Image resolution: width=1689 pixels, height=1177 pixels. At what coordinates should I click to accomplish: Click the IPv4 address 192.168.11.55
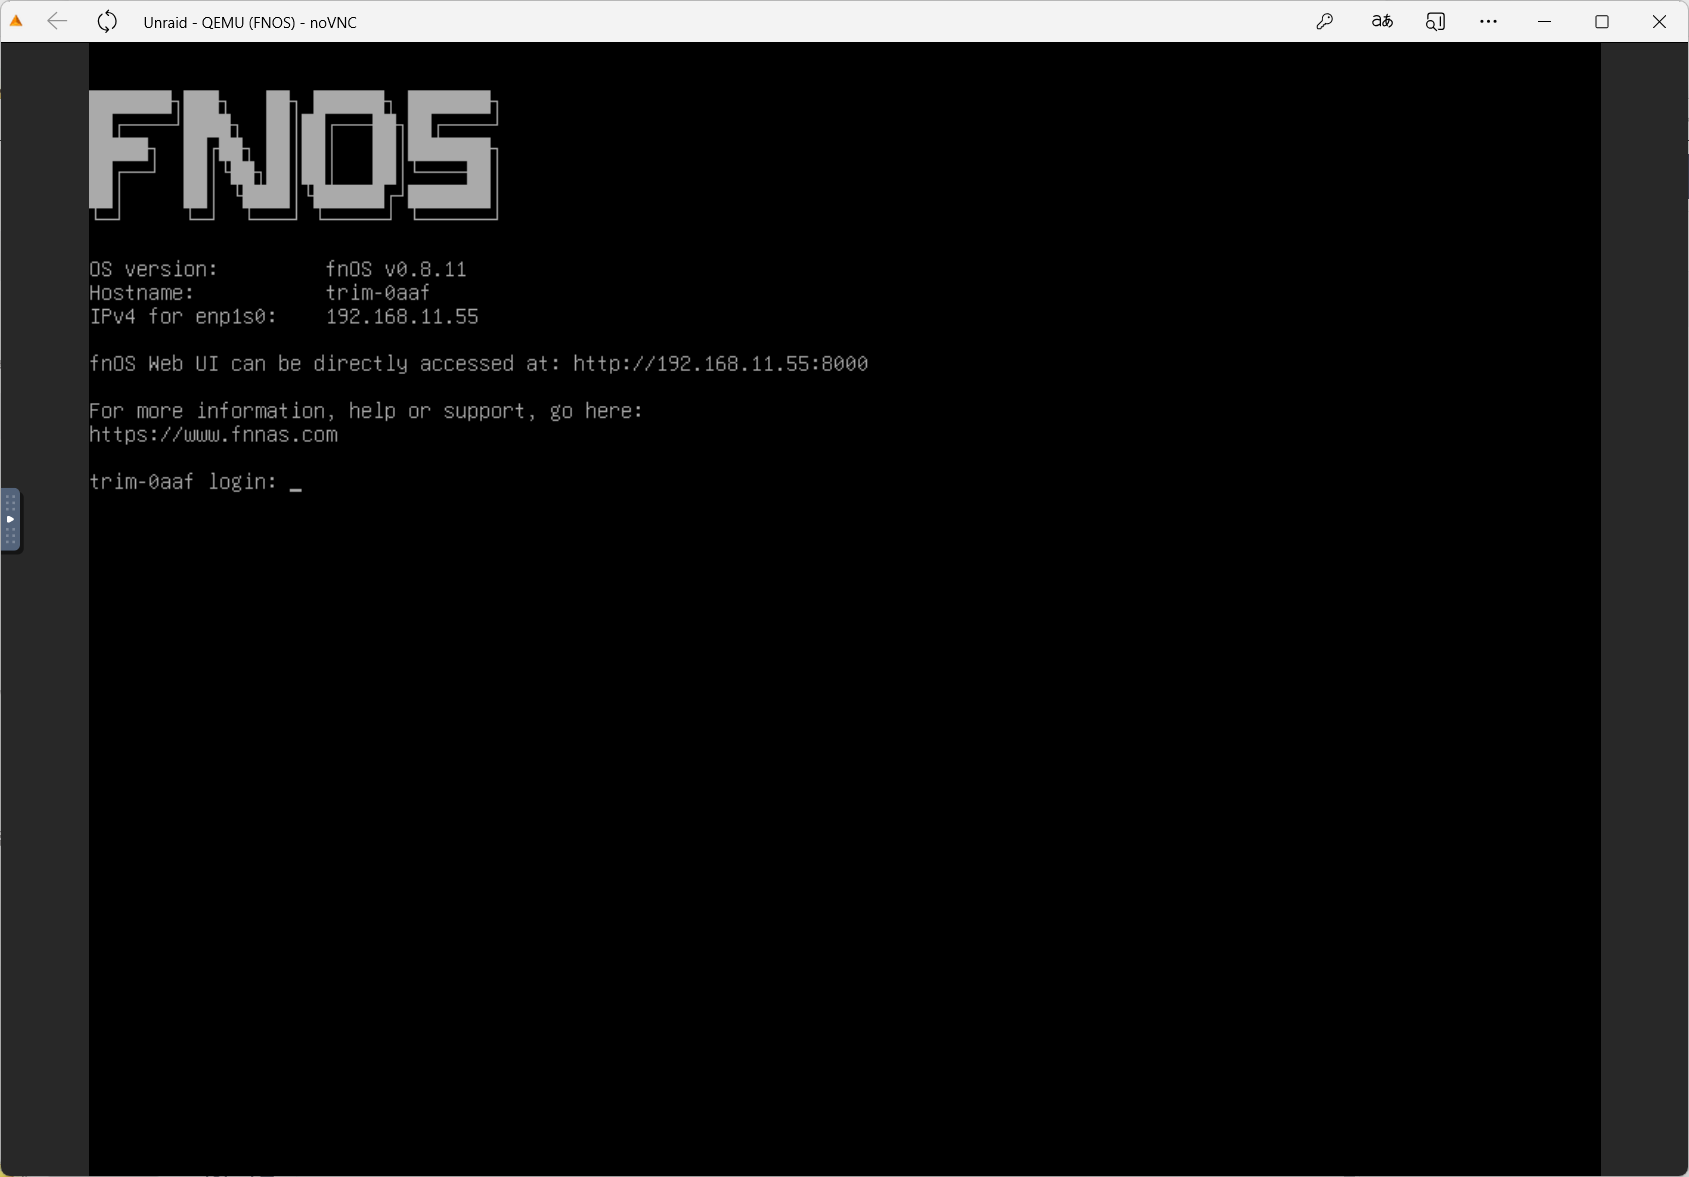click(402, 317)
